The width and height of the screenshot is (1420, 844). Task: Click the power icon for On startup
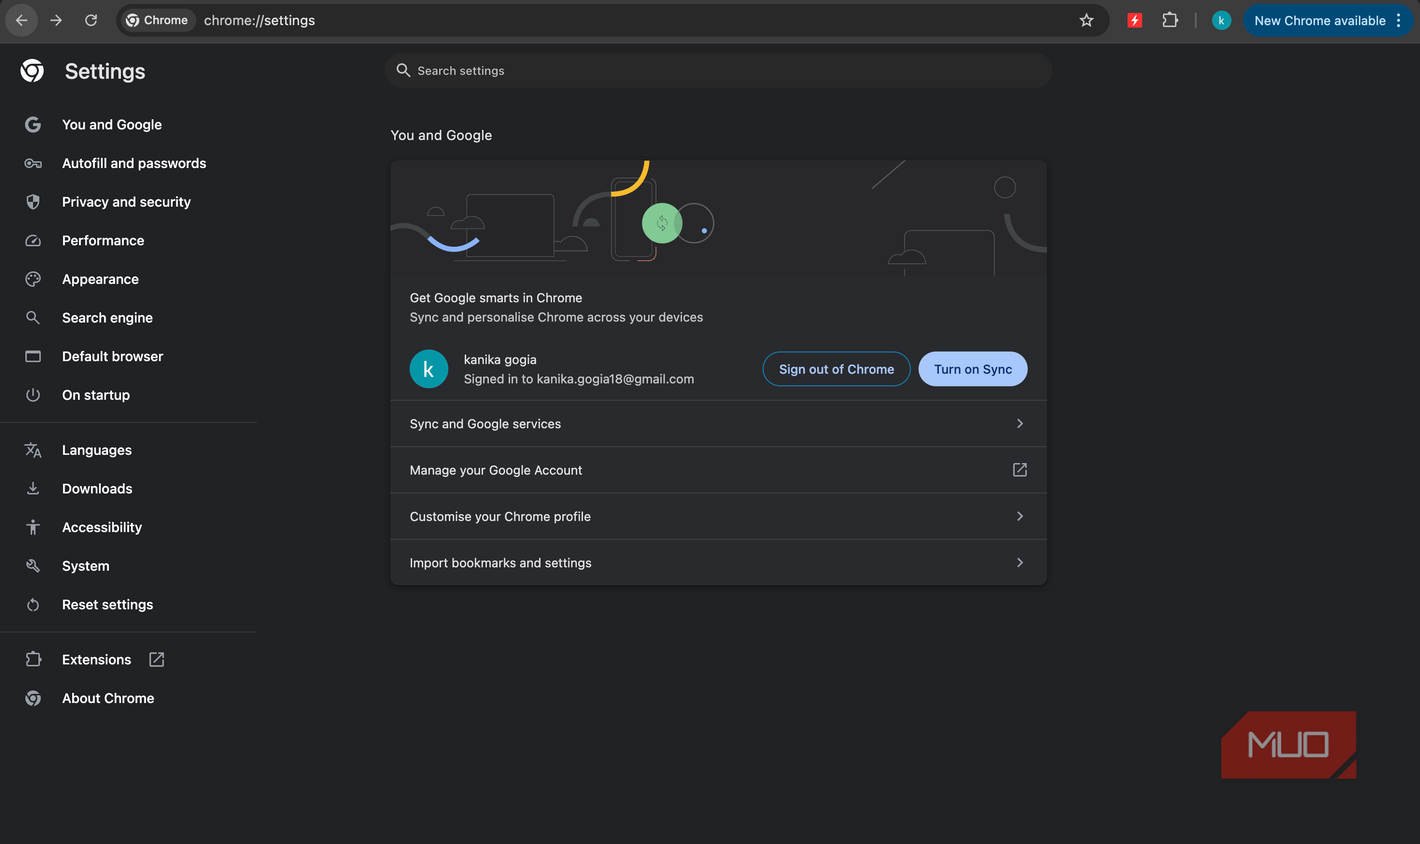tap(33, 395)
